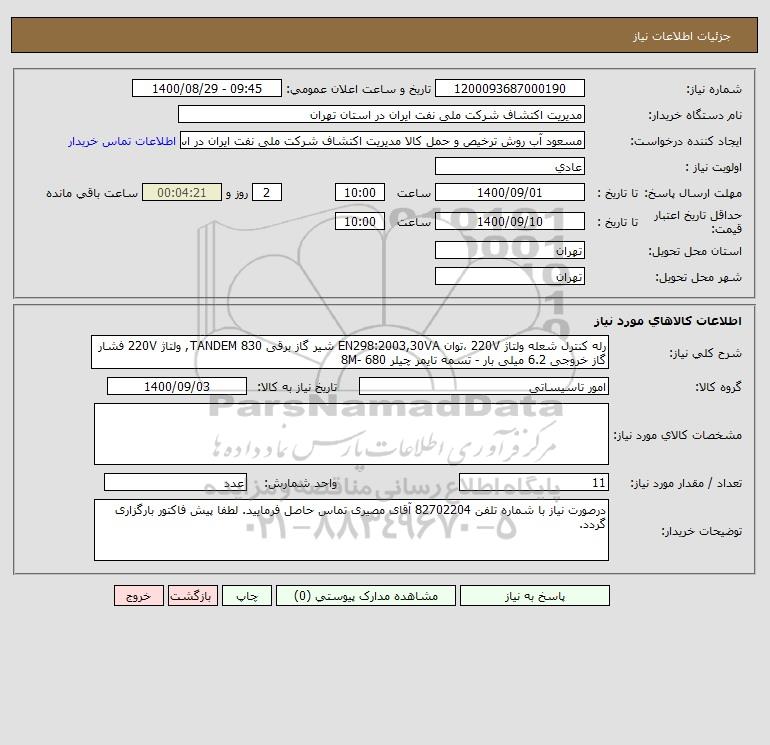Click label 'حداقل تاریخ اعتبار قیمت:'
This screenshot has height=745, width=770.
(697, 222)
